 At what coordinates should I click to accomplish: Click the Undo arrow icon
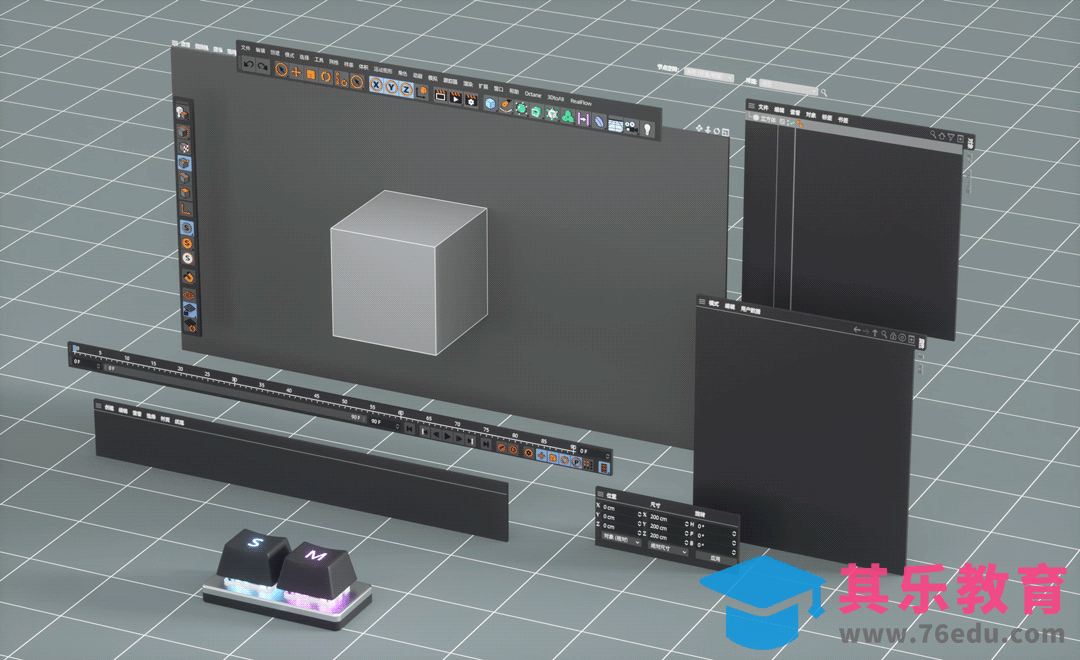pos(248,65)
